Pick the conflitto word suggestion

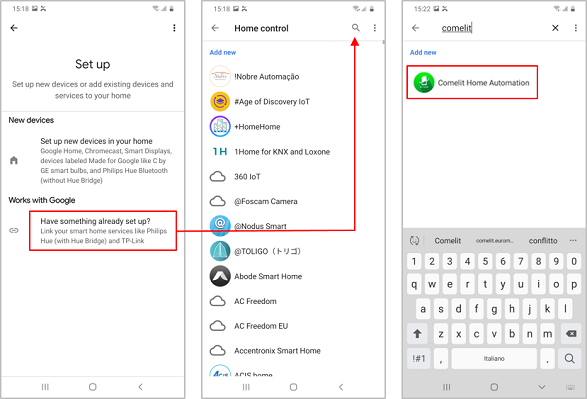pos(543,241)
